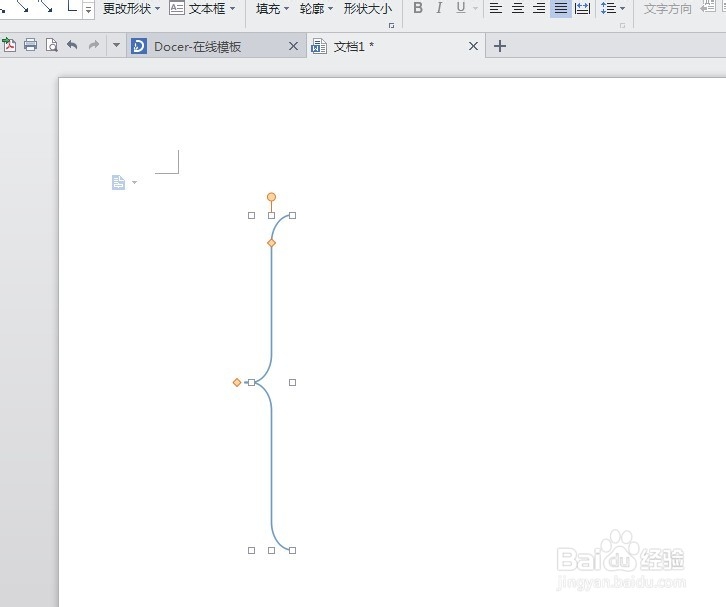The height and width of the screenshot is (607, 726).
Task: Redo the last undone action
Action: (x=94, y=45)
